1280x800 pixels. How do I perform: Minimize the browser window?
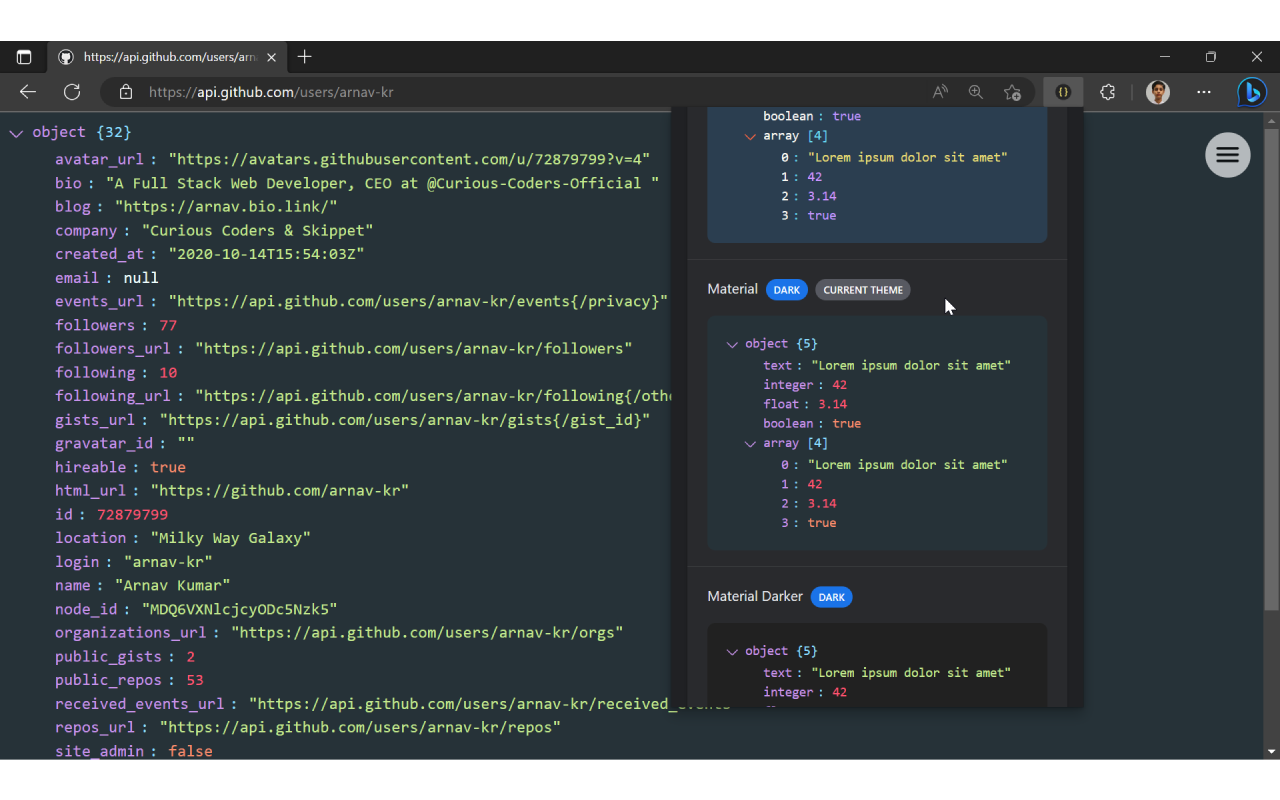tap(1165, 57)
